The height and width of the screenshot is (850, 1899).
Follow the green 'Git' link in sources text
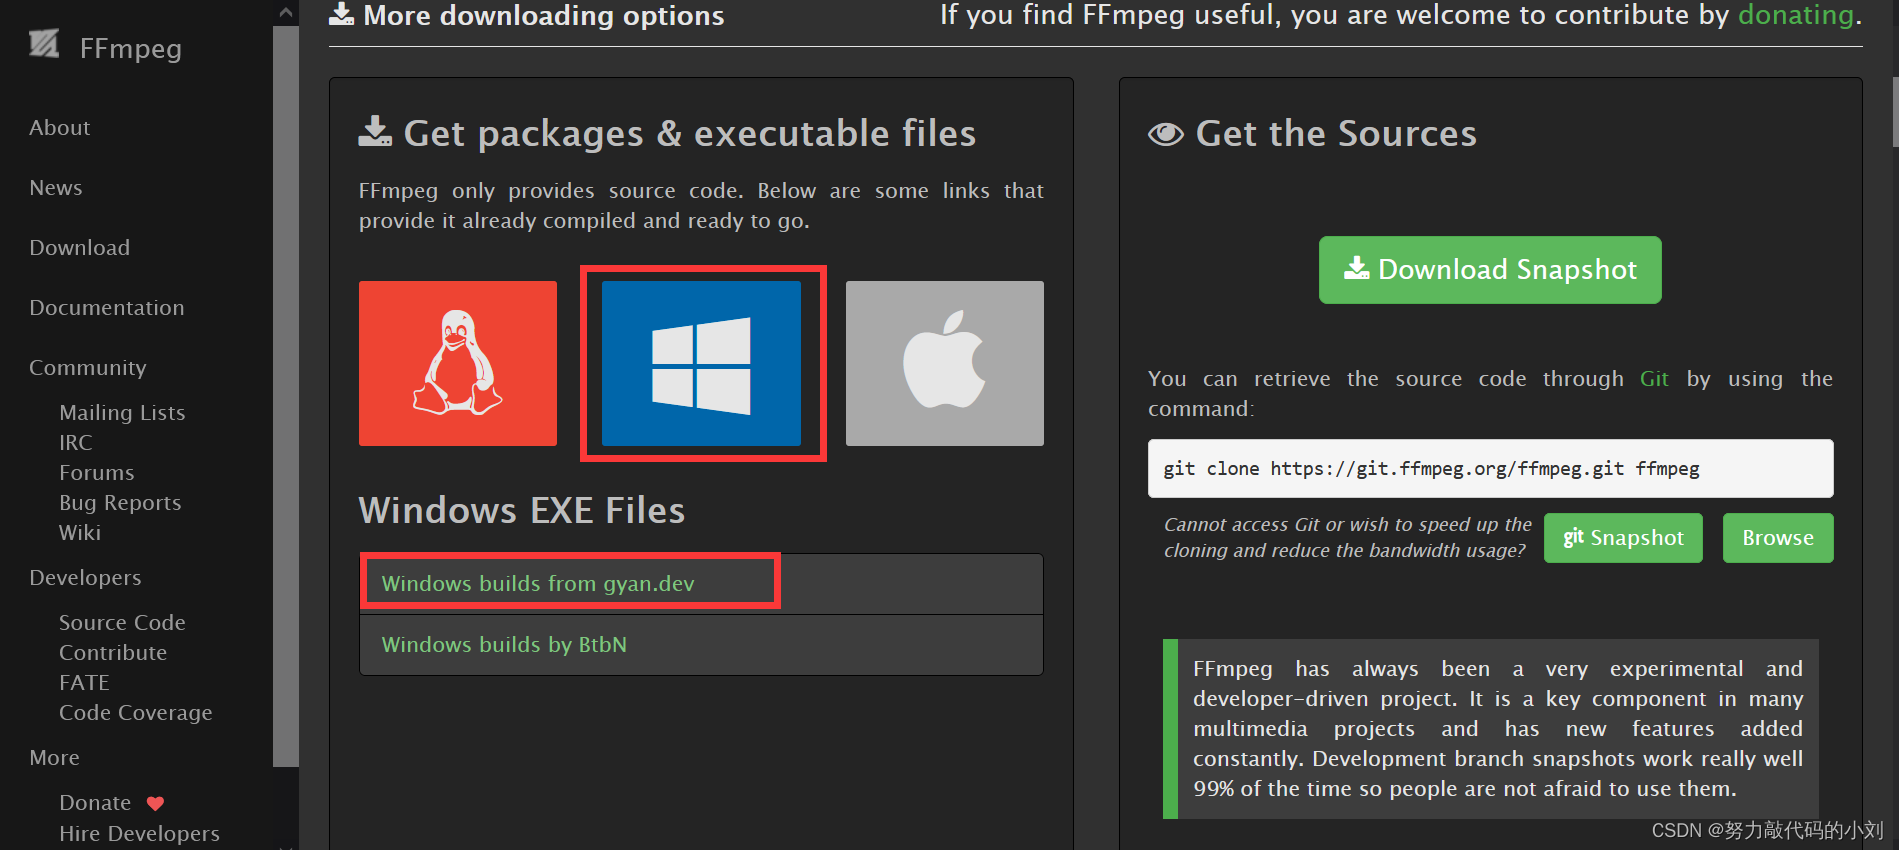pos(1654,379)
